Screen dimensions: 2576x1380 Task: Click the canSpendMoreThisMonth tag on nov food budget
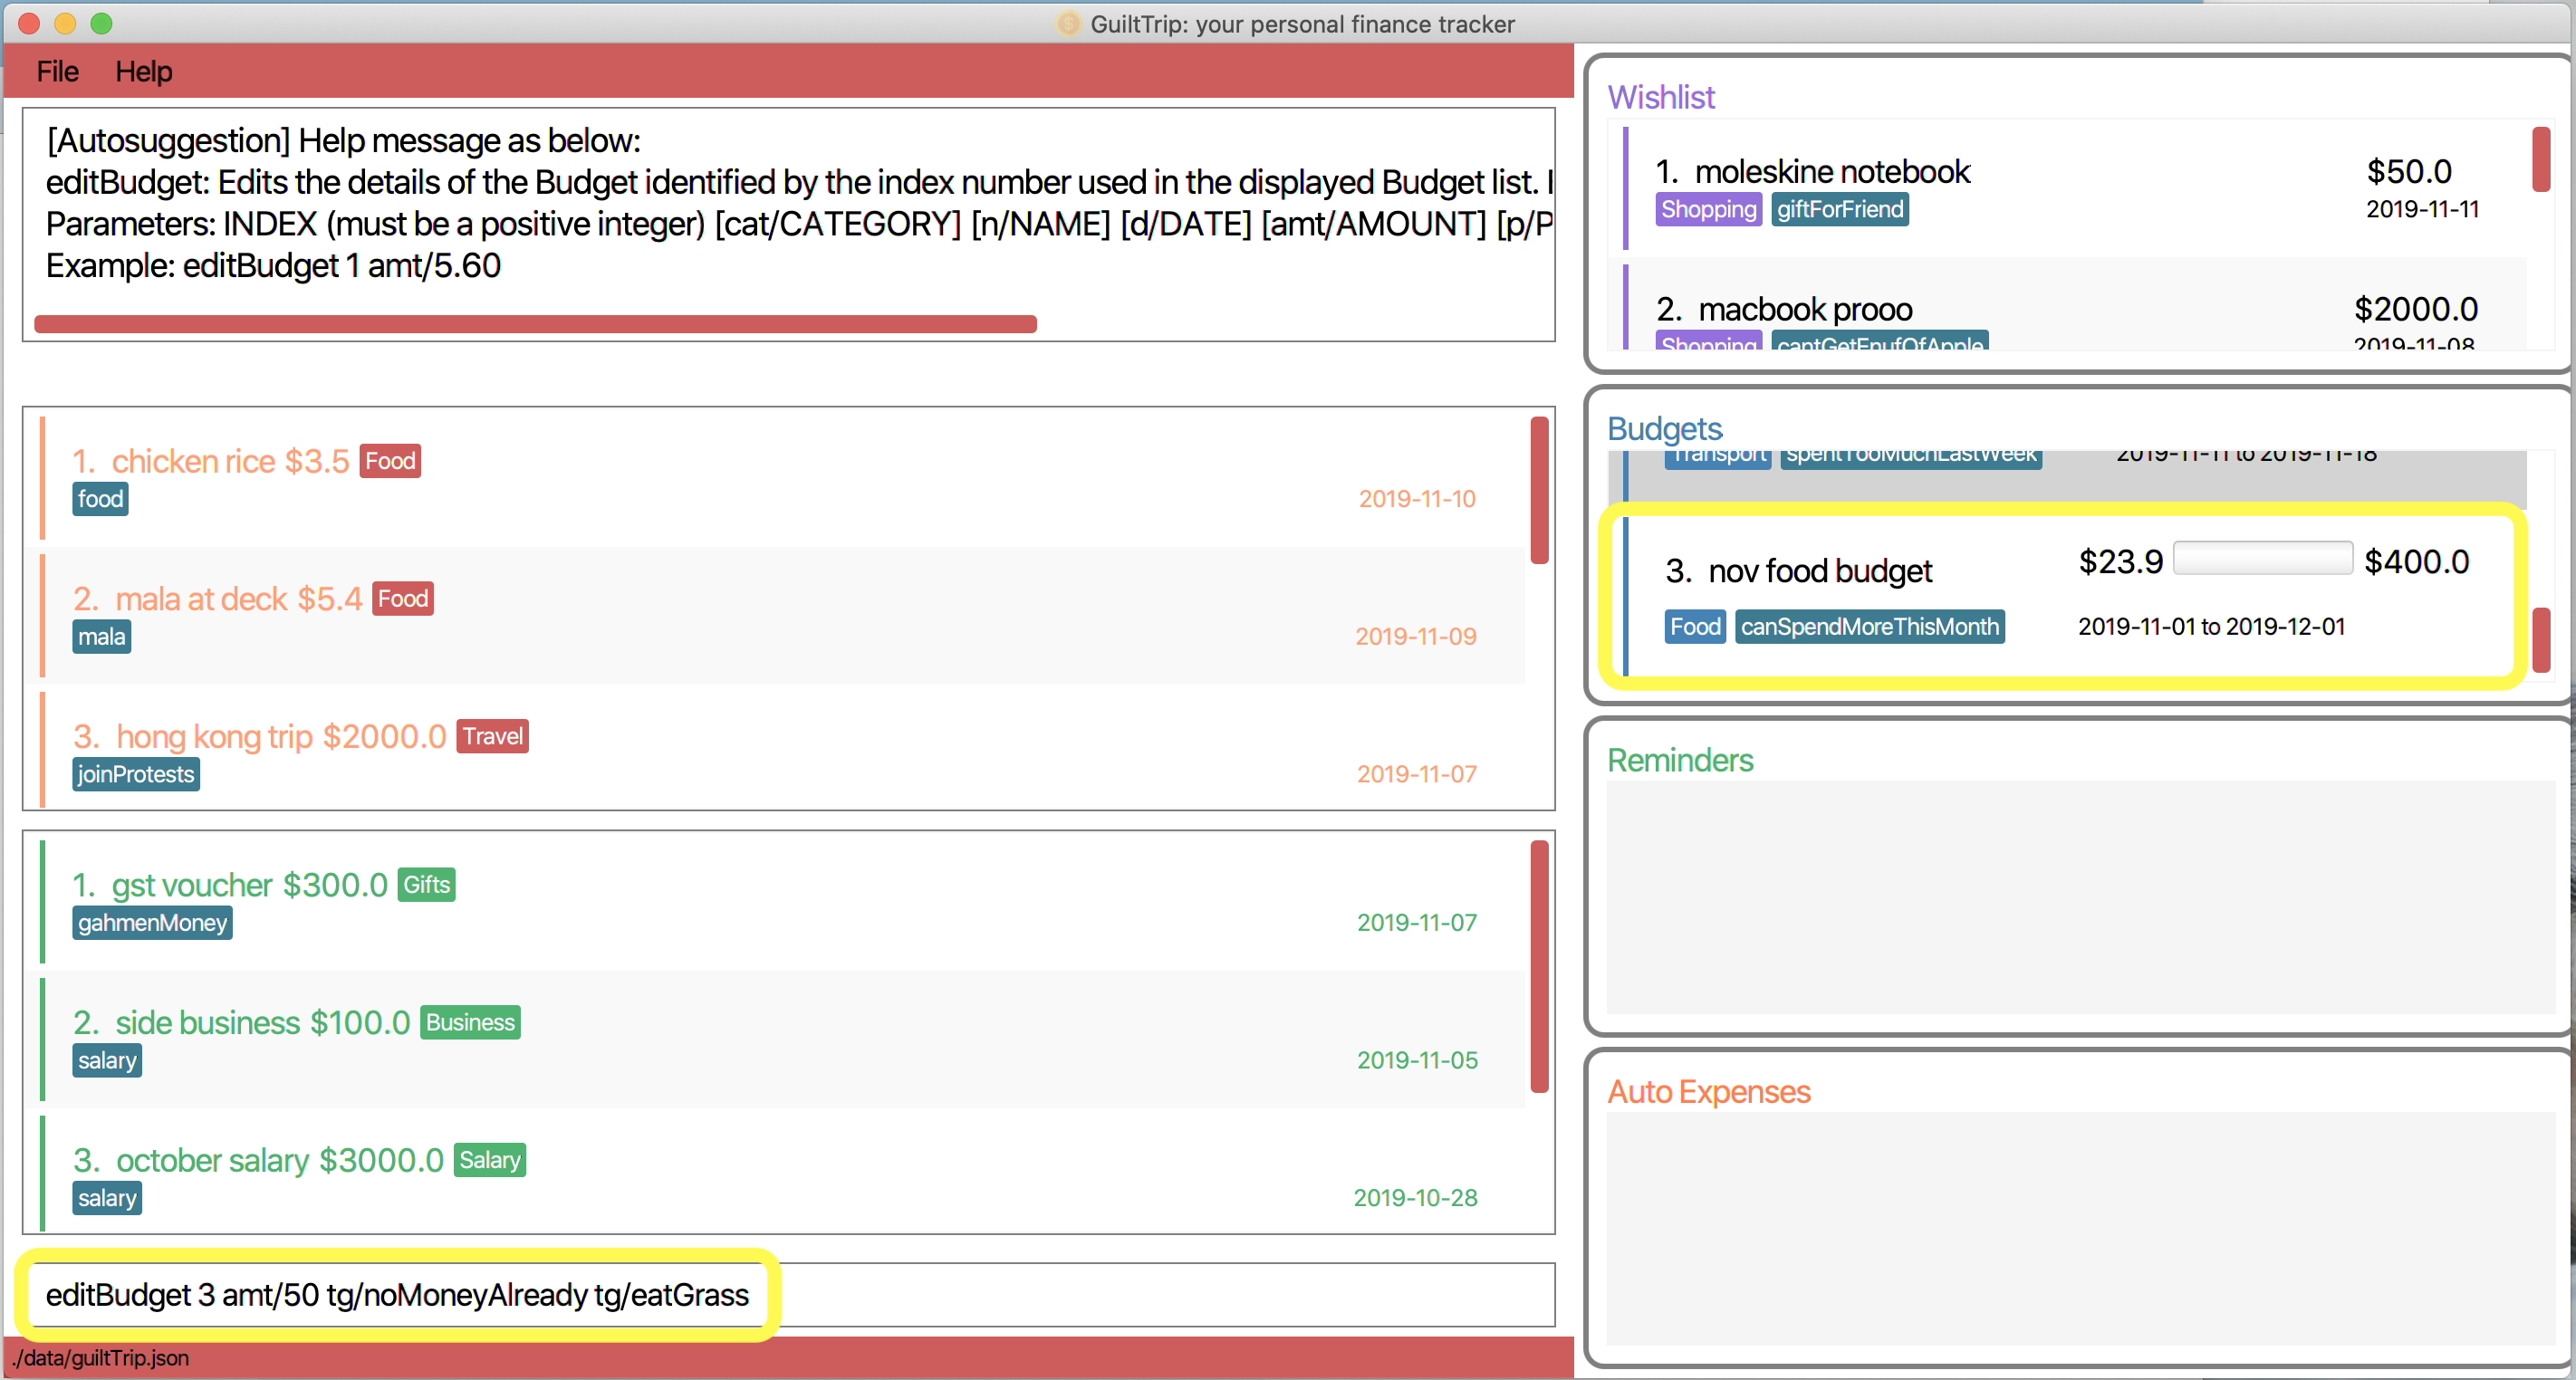pos(1872,626)
